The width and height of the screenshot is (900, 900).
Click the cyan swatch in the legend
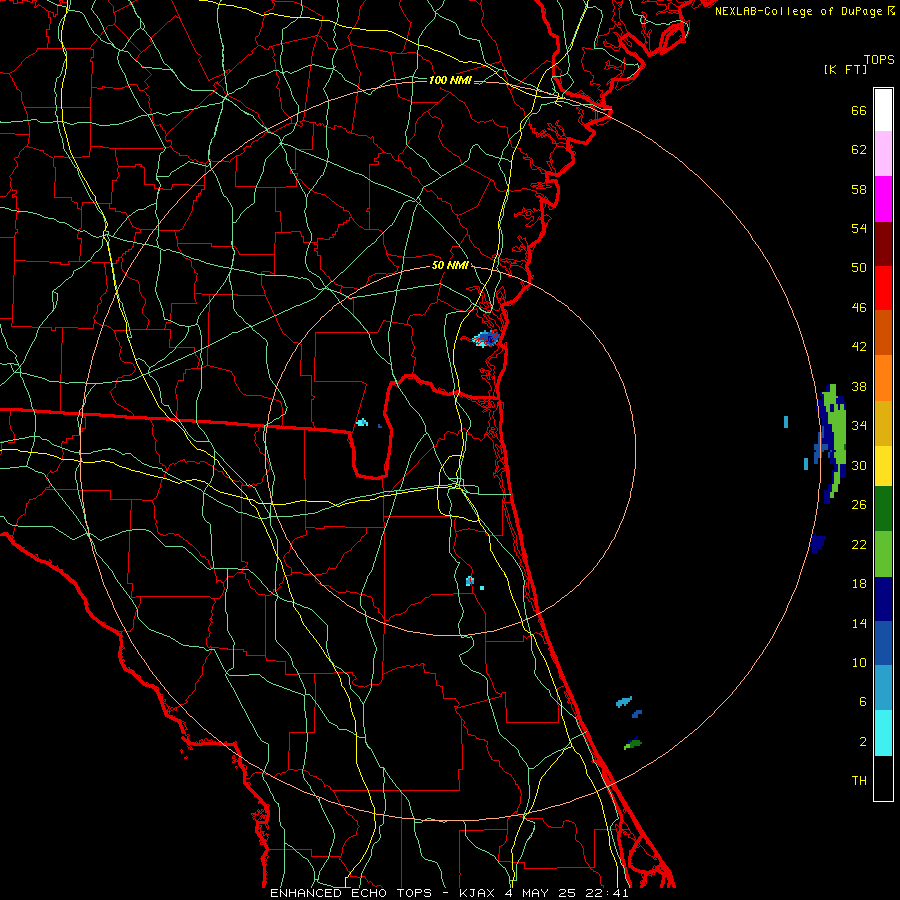883,733
